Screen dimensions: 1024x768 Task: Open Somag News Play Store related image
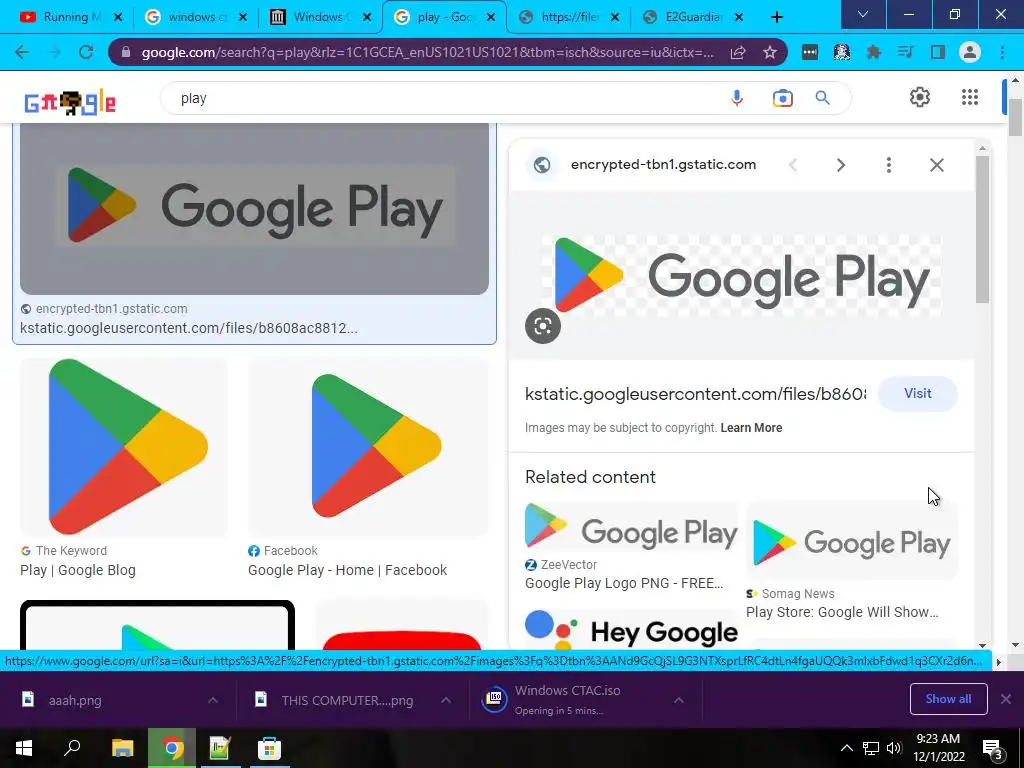pyautogui.click(x=852, y=542)
